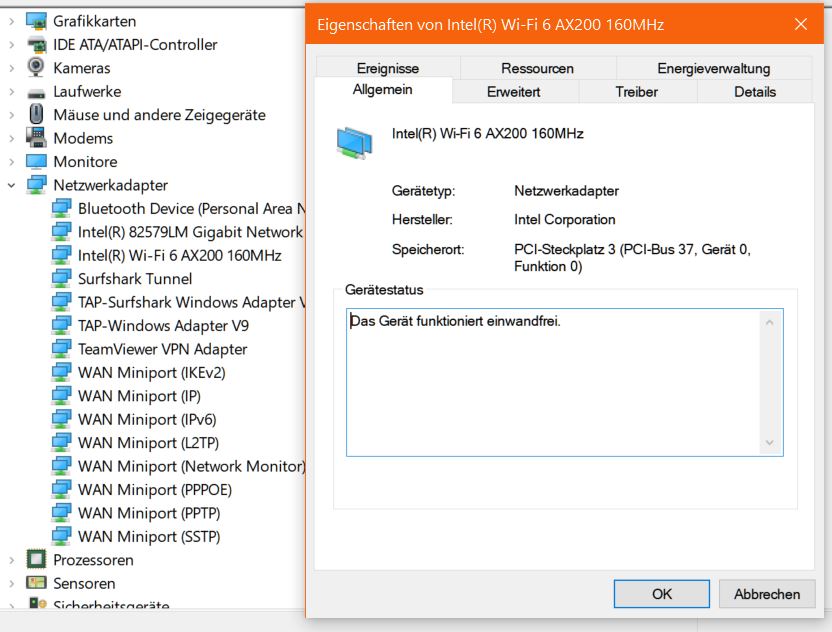This screenshot has height=632, width=832.
Task: Click the large network adapter icon in properties dialog
Action: (354, 142)
